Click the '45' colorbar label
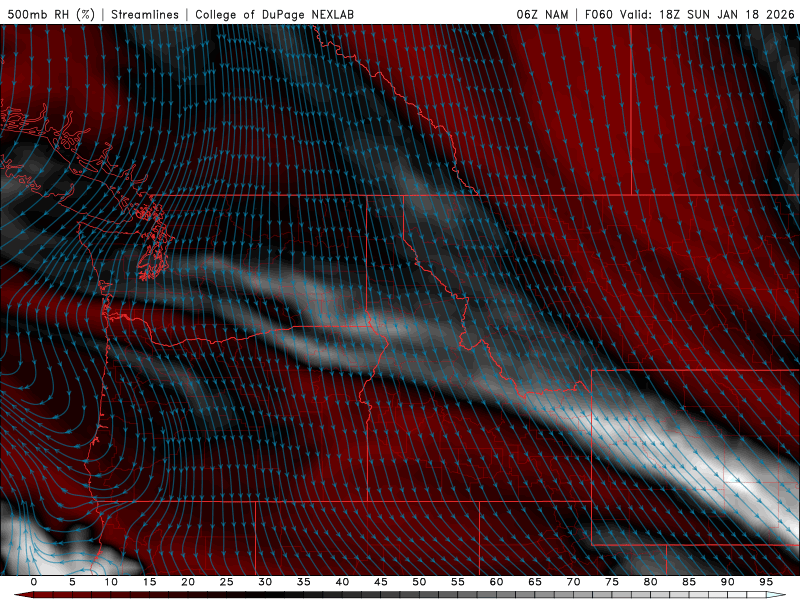Image resolution: width=800 pixels, height=600 pixels. pyautogui.click(x=381, y=582)
